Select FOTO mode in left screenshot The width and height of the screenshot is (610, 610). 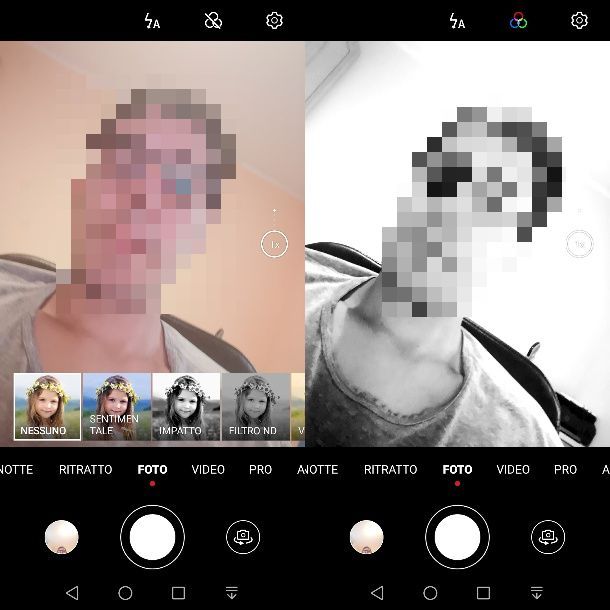(x=152, y=470)
